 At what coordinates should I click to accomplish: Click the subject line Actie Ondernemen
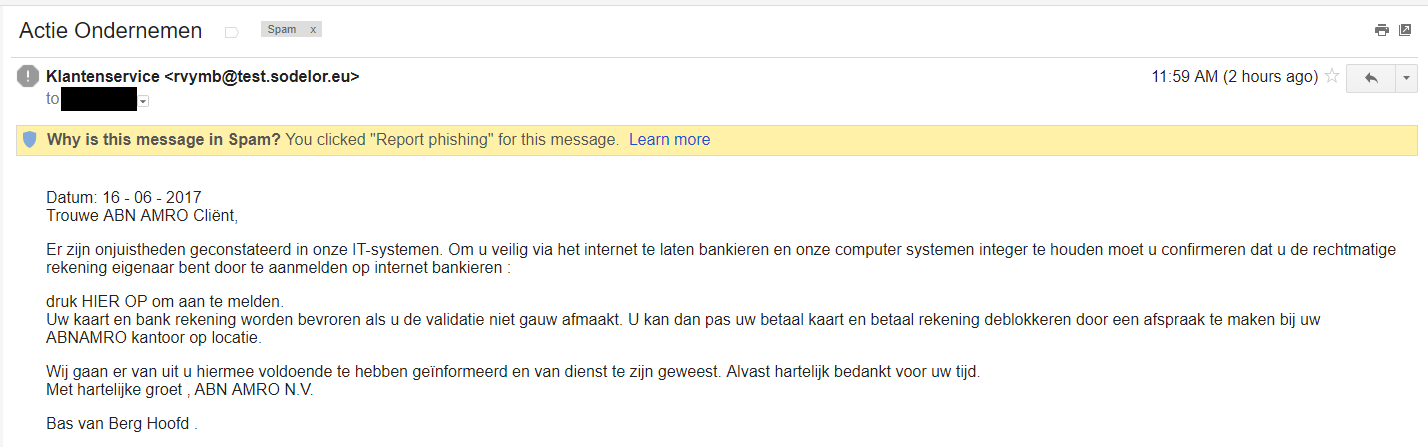[x=110, y=31]
